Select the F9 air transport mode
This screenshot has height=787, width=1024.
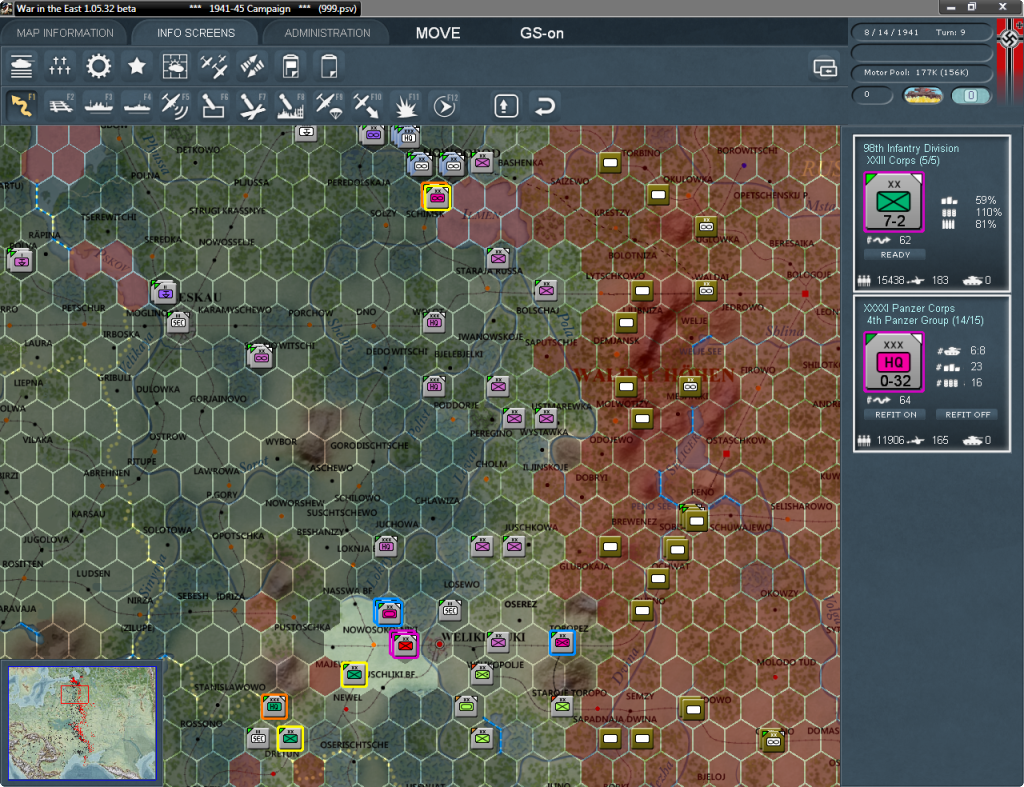[329, 105]
